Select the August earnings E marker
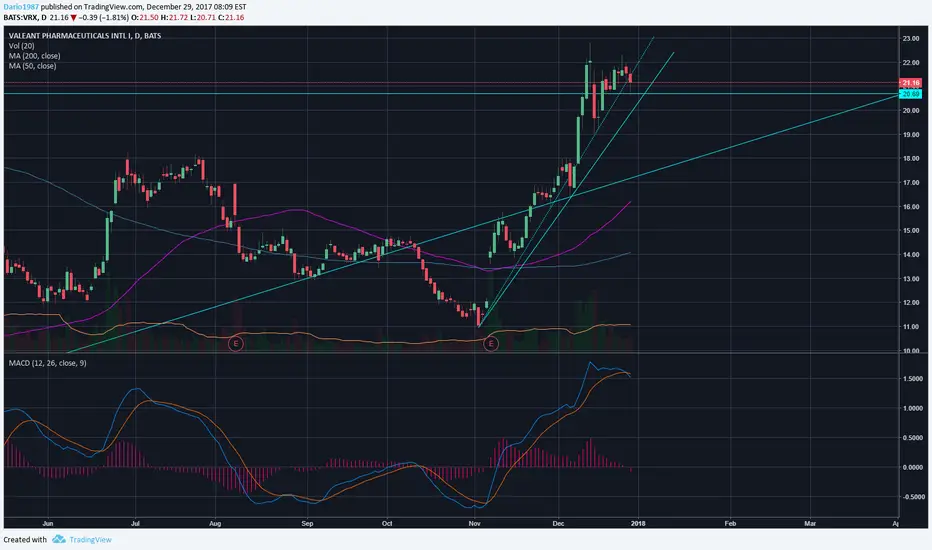This screenshot has height=550, width=932. pos(236,343)
